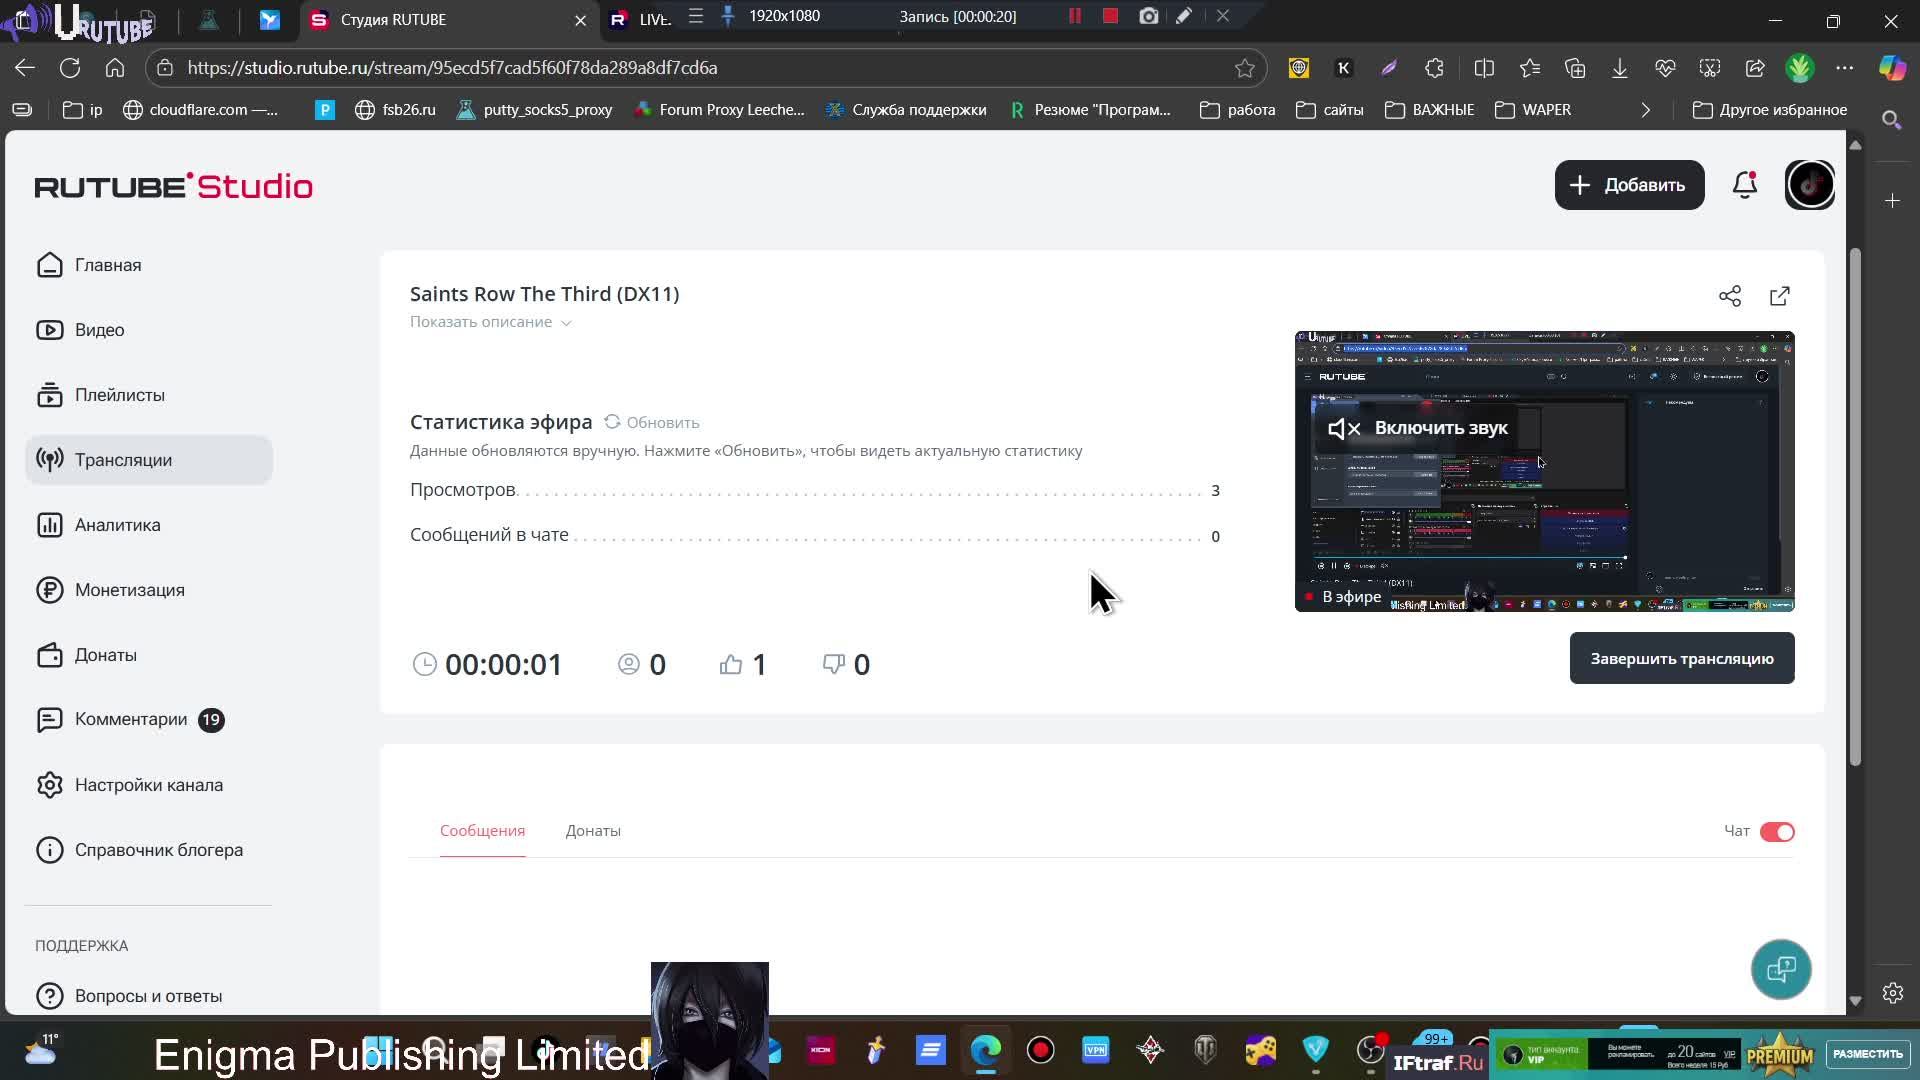Open Microsoft Edge in the taskbar
Screen dimensions: 1920x1080
click(x=986, y=1050)
